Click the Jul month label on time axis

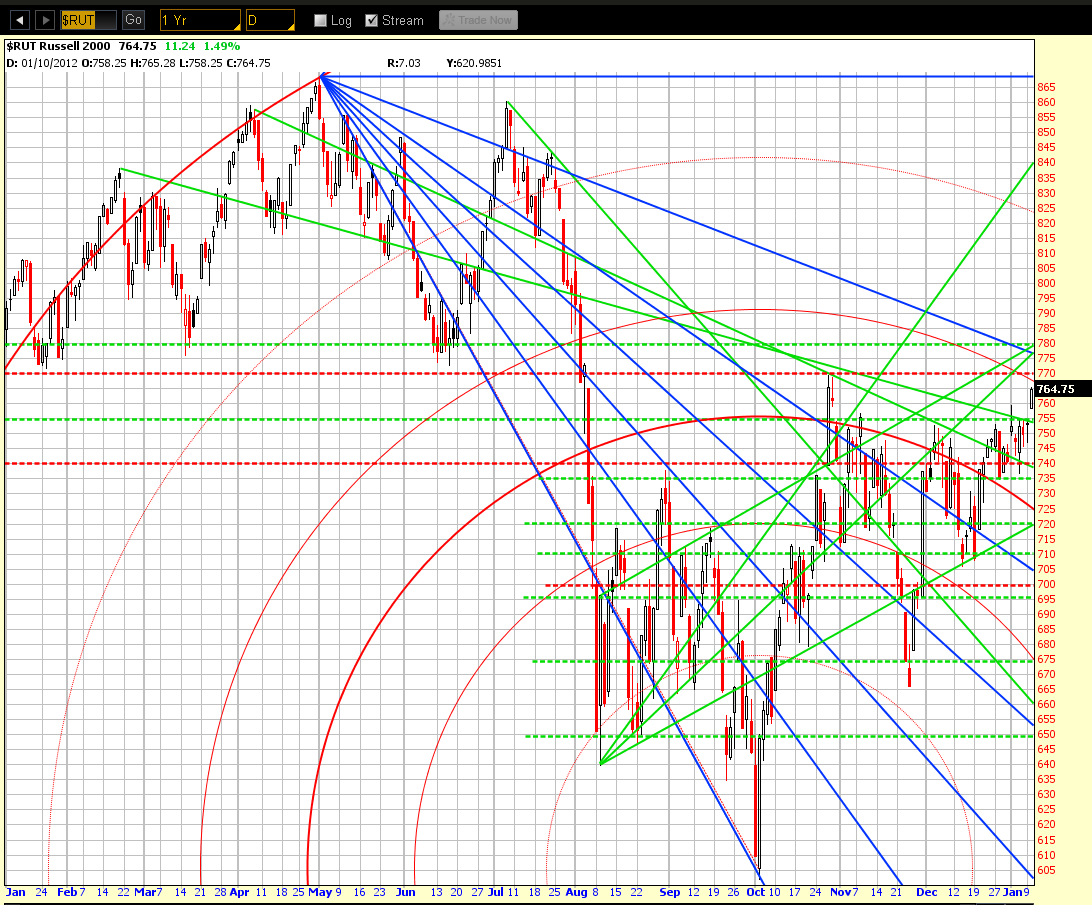click(496, 892)
